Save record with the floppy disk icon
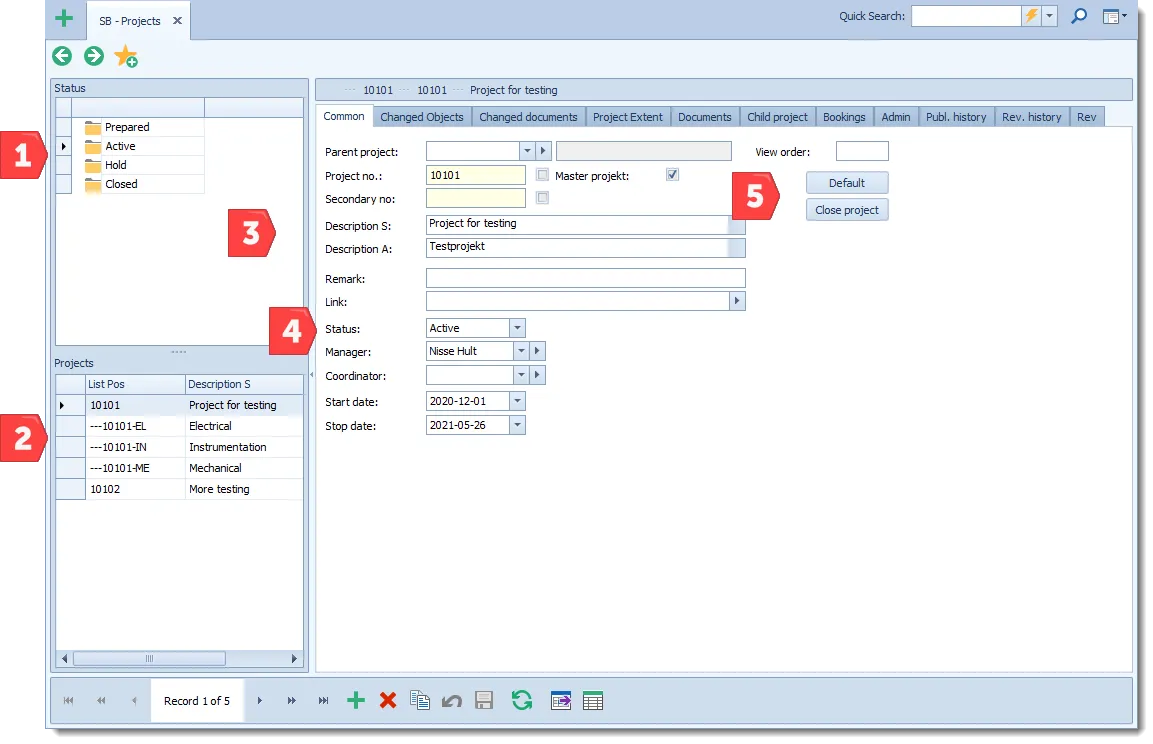1153x744 pixels. (x=484, y=701)
